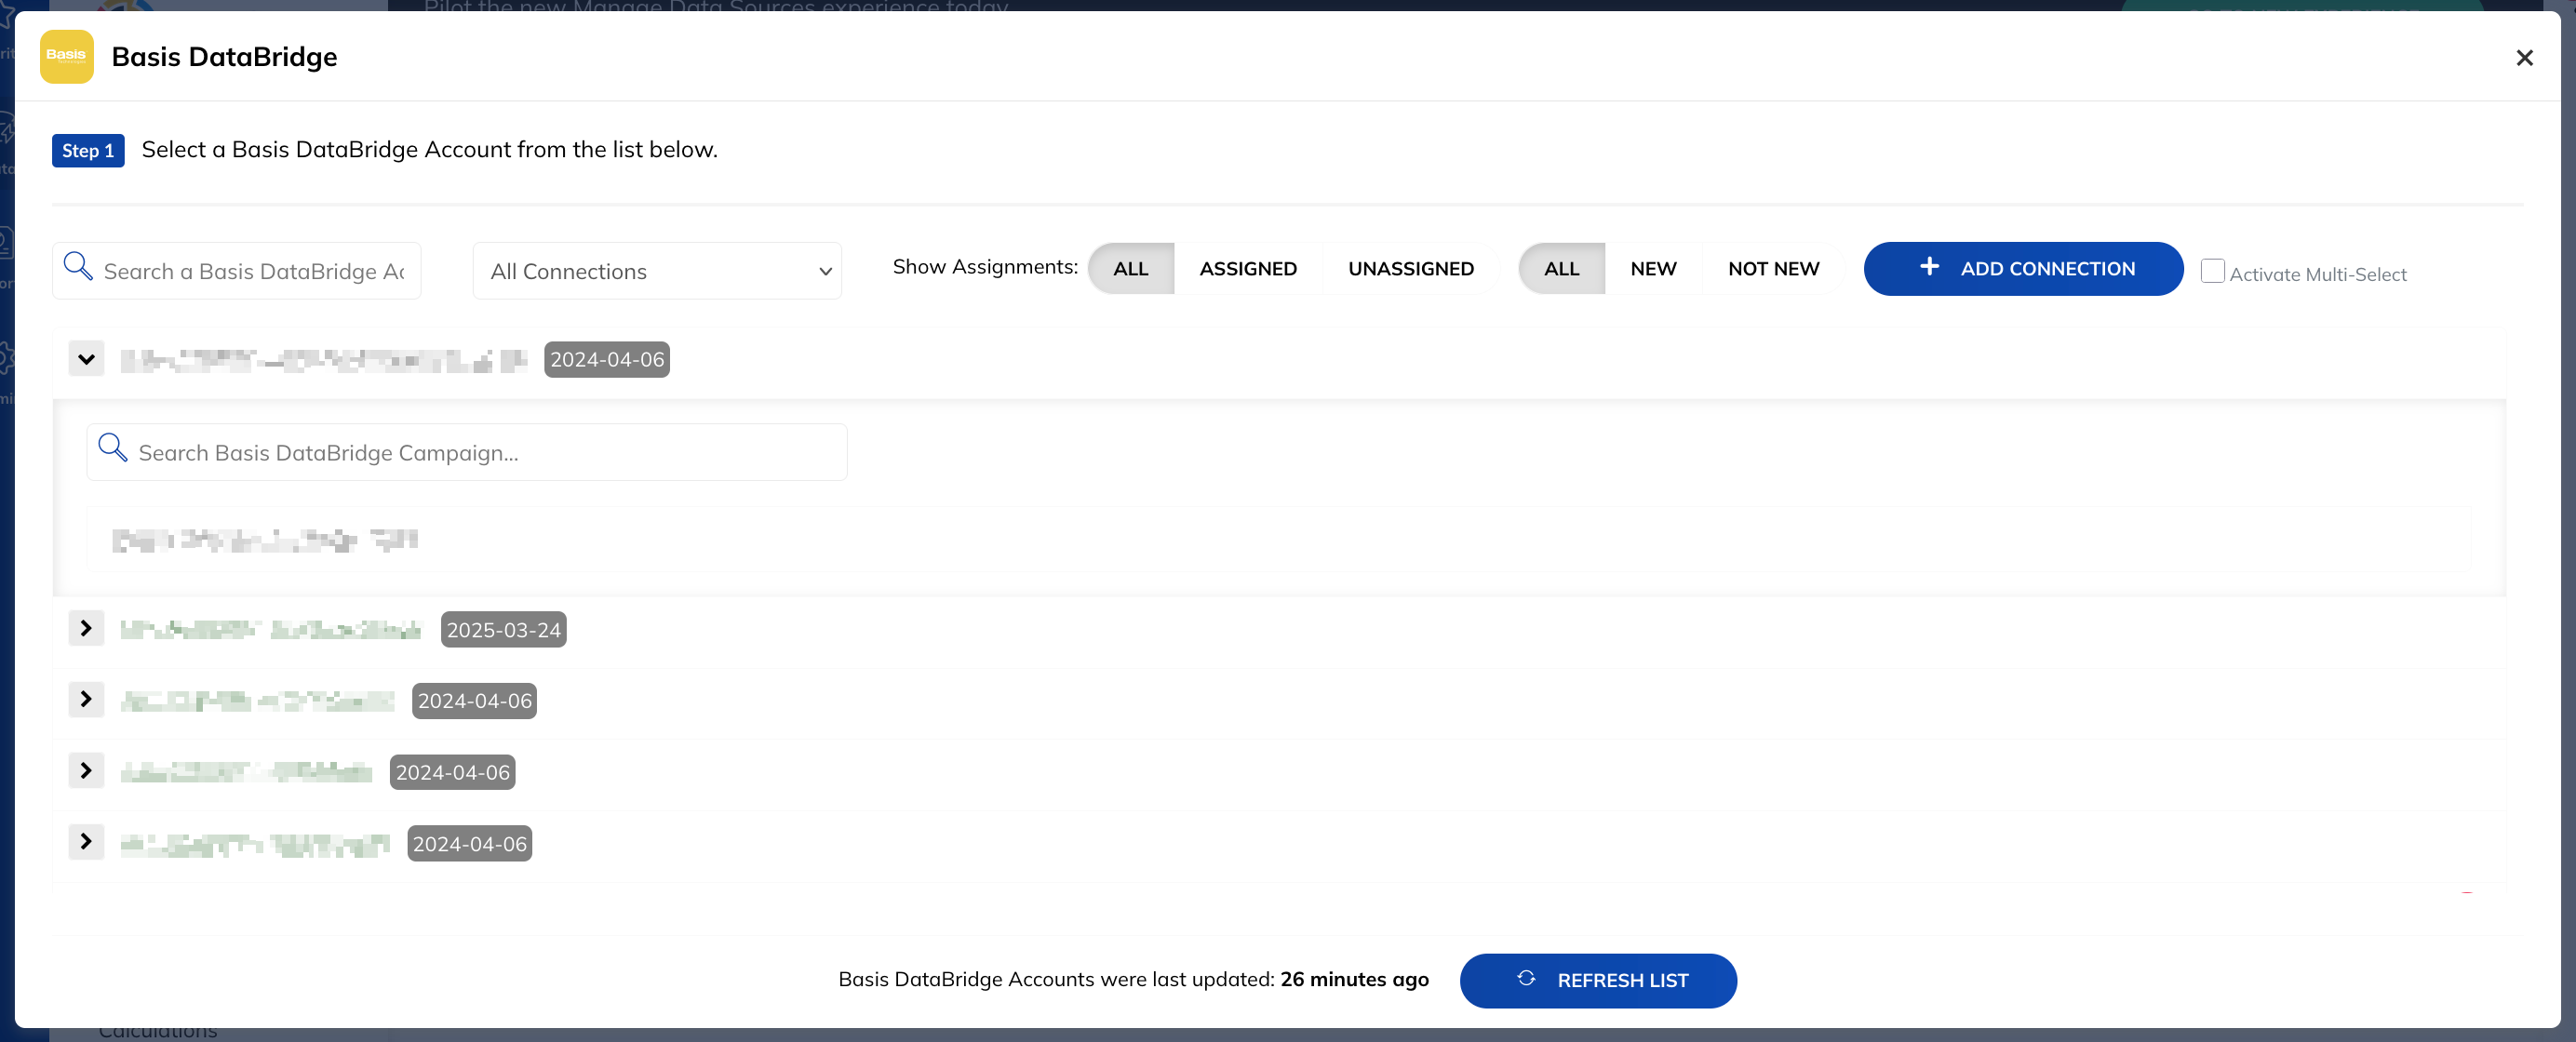The image size is (2576, 1042).
Task: Click the 2024-04-06 badge on the expanded account
Action: pyautogui.click(x=607, y=360)
